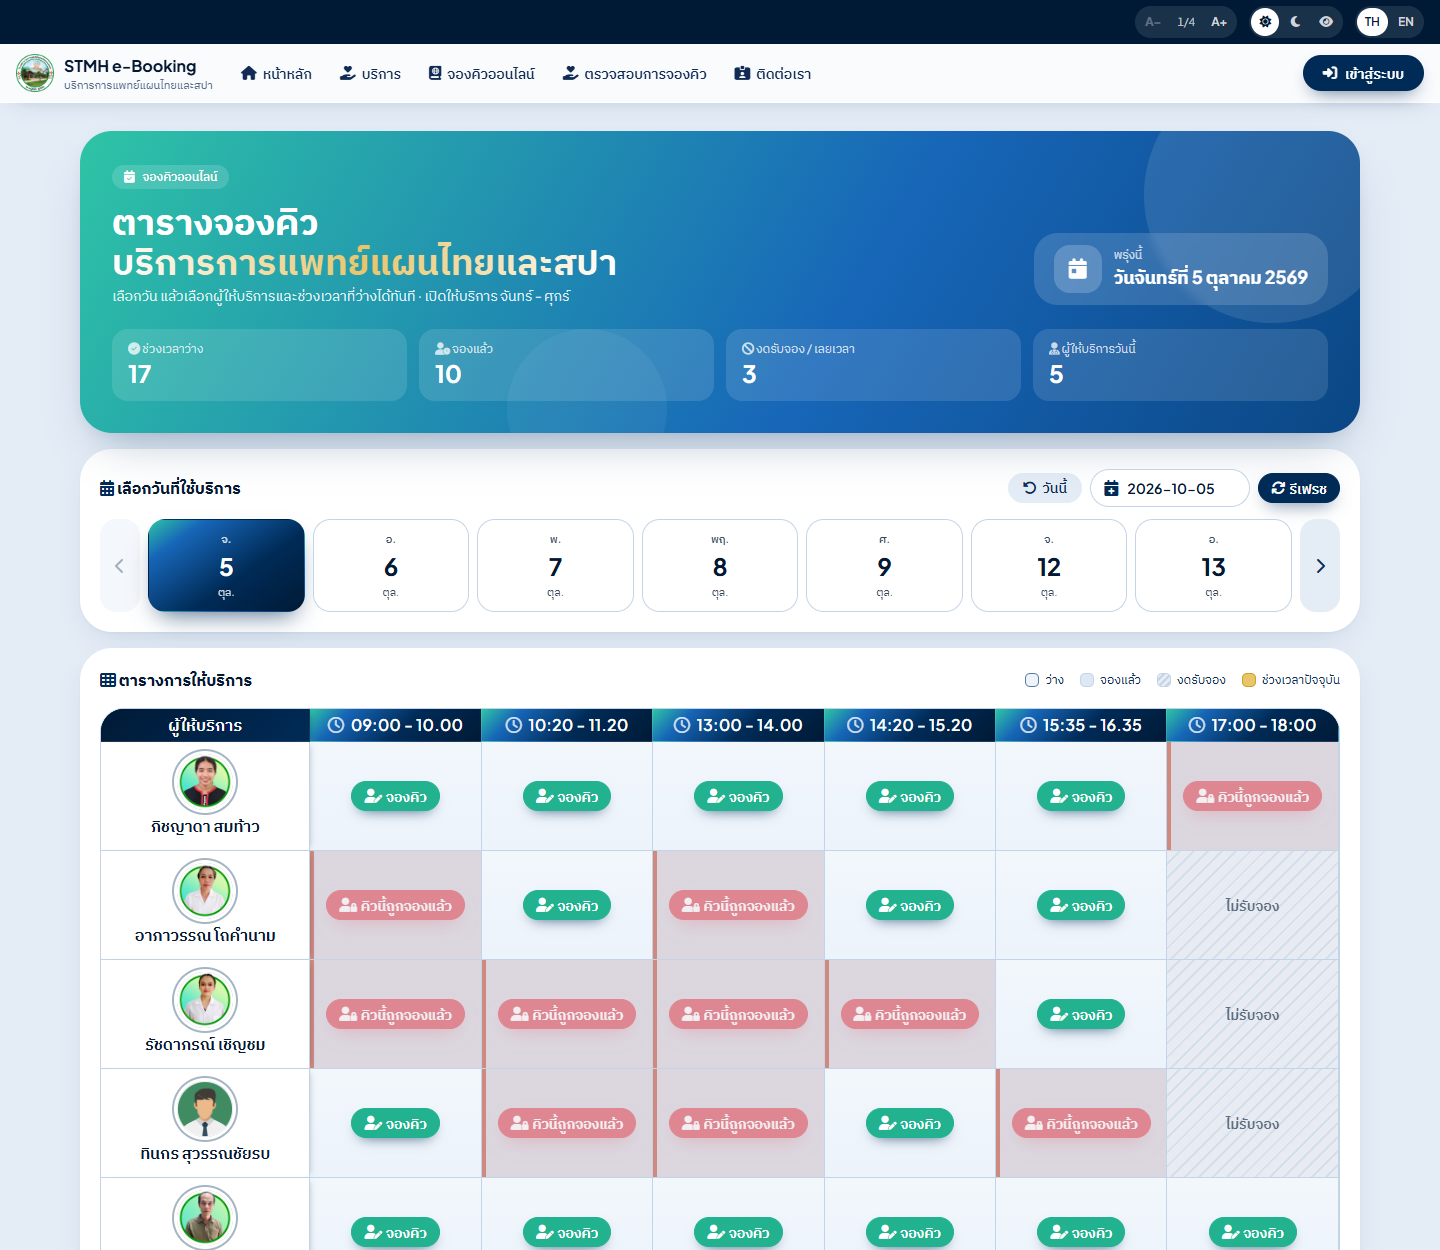Open the บริการ menu item
Viewport: 1440px width, 1250px height.
point(370,74)
